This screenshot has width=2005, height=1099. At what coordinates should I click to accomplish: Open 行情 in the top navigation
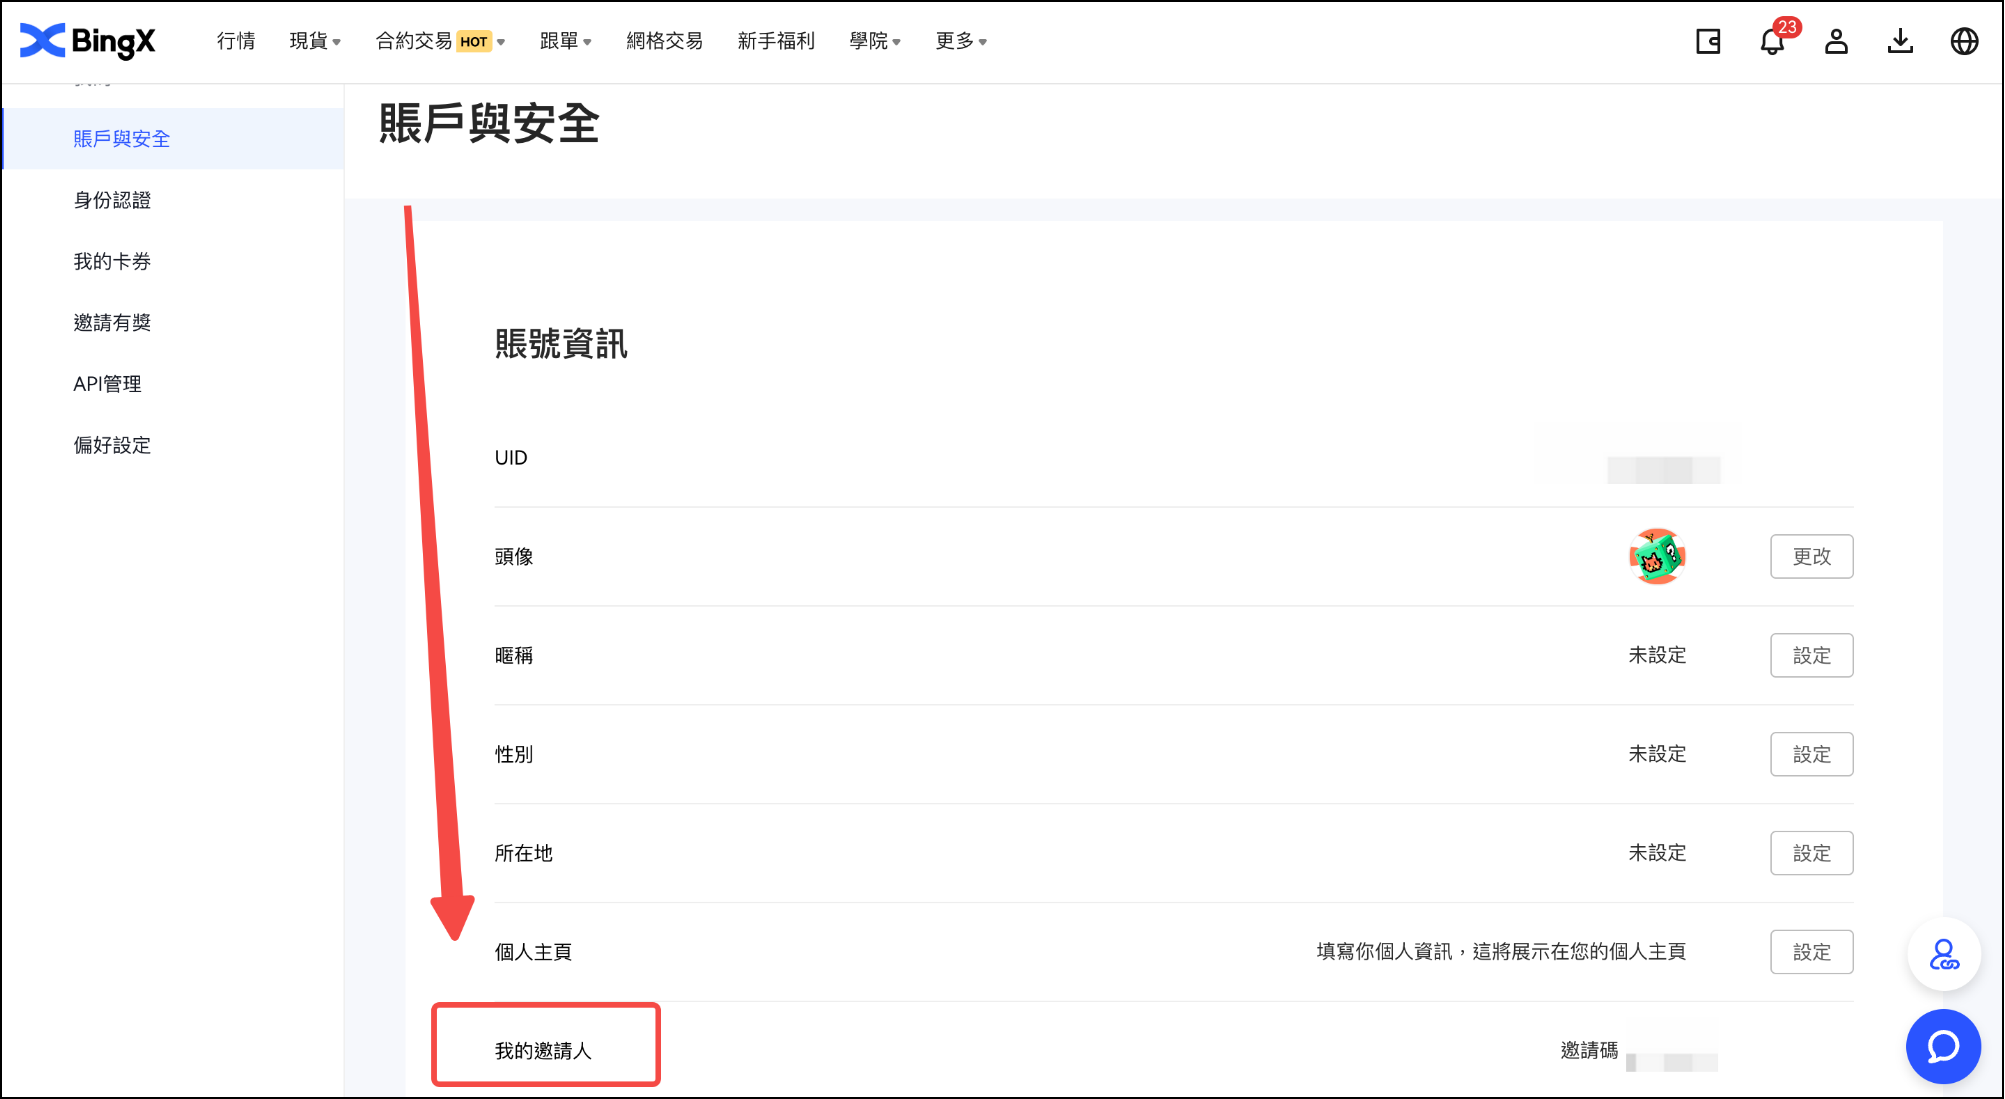pos(236,41)
